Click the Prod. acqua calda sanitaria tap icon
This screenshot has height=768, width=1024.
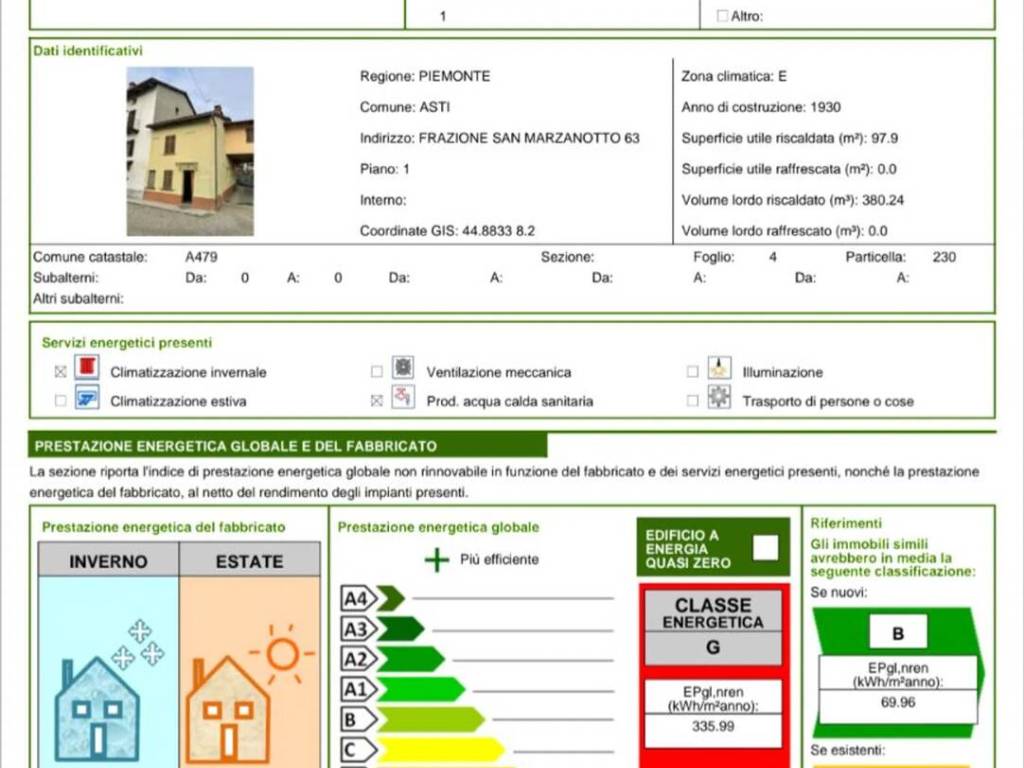coord(403,398)
